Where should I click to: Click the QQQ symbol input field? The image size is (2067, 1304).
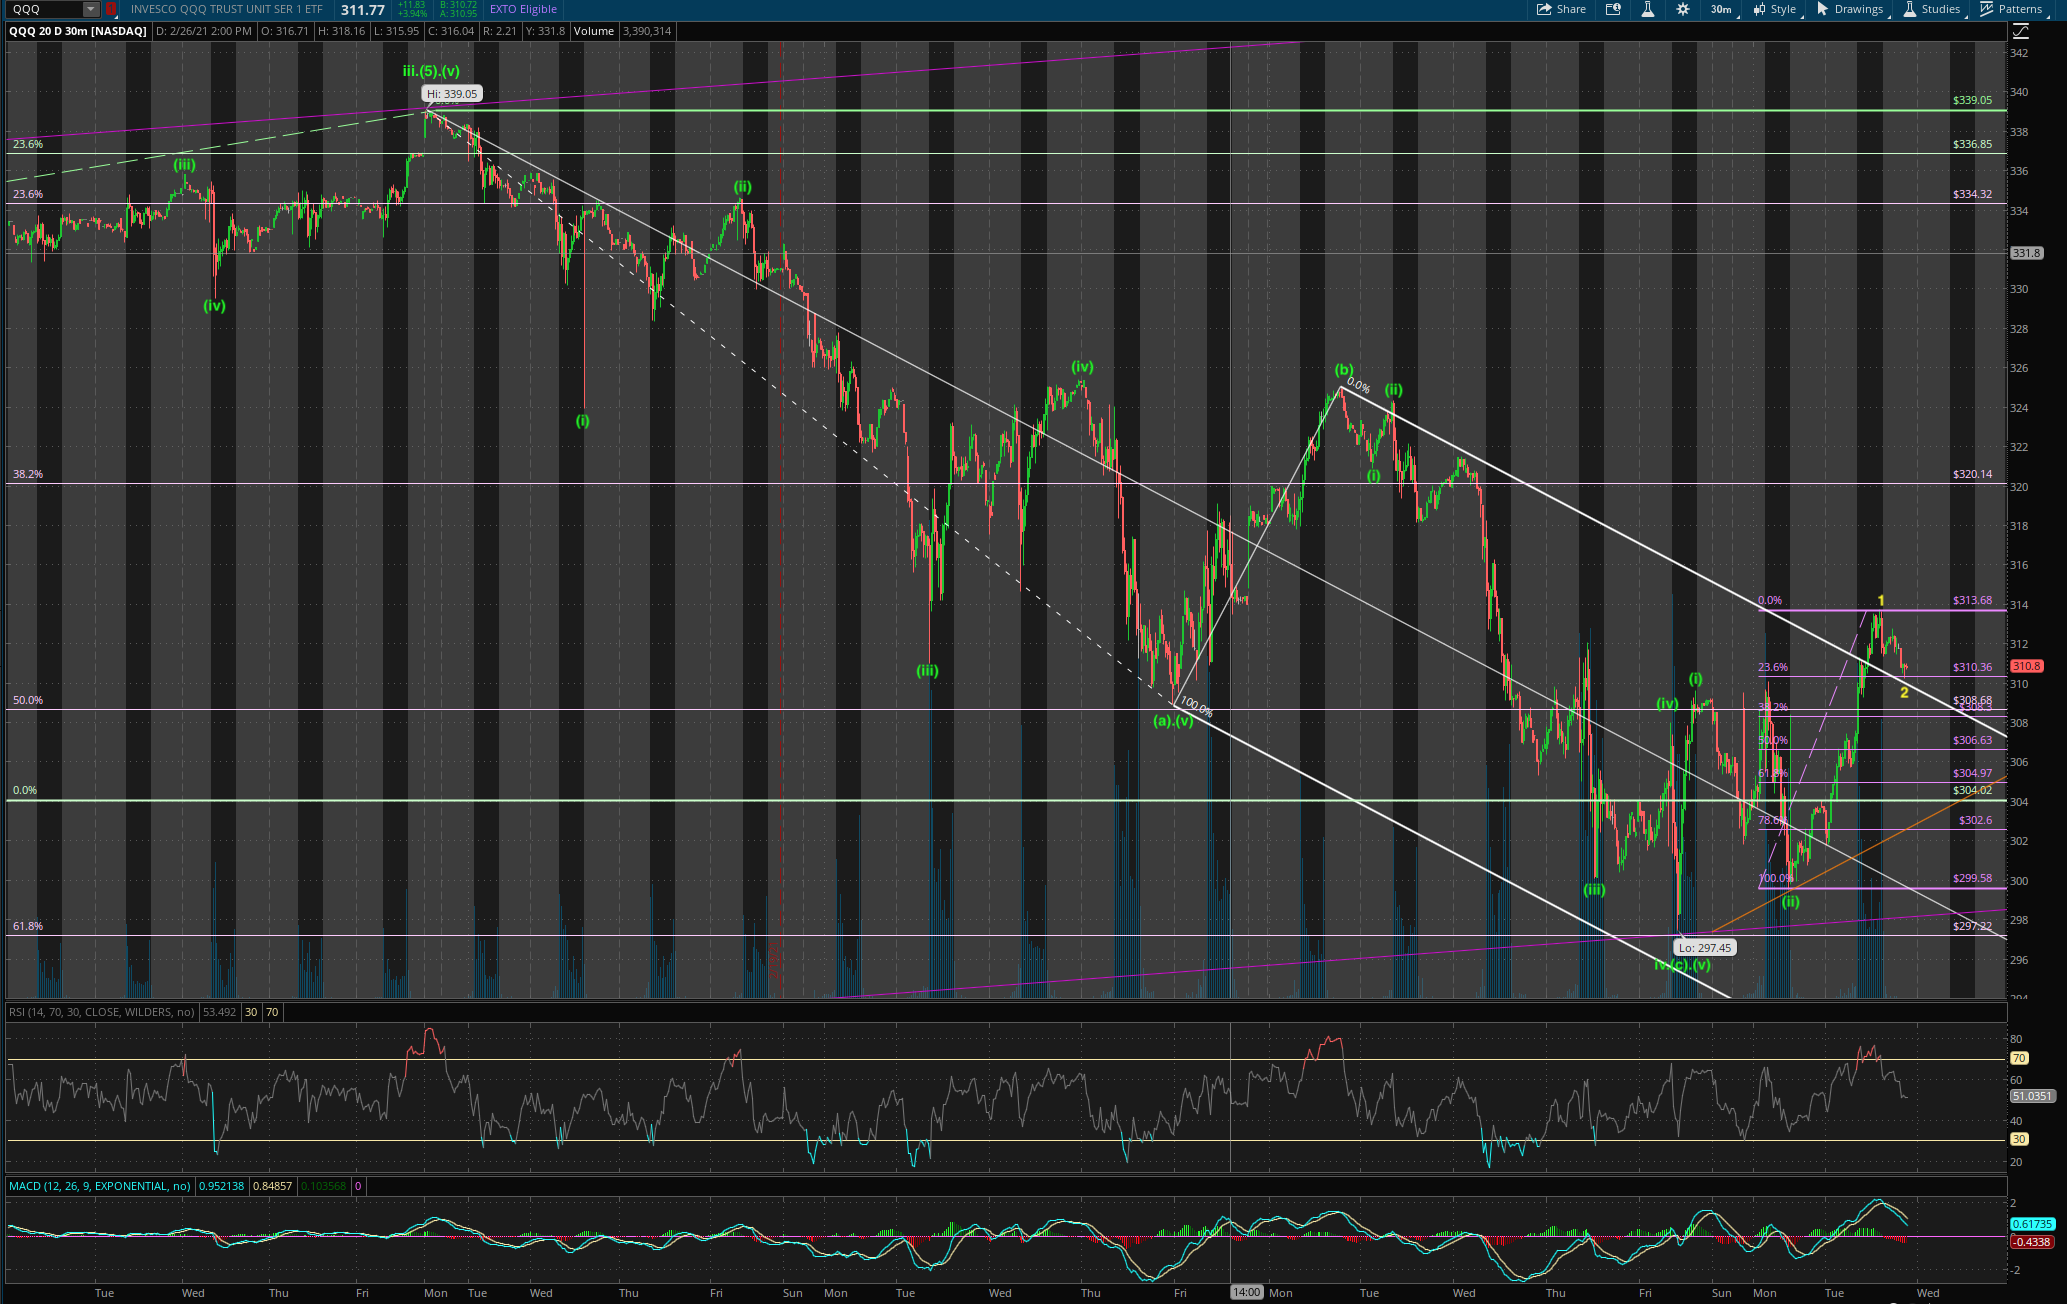(44, 9)
